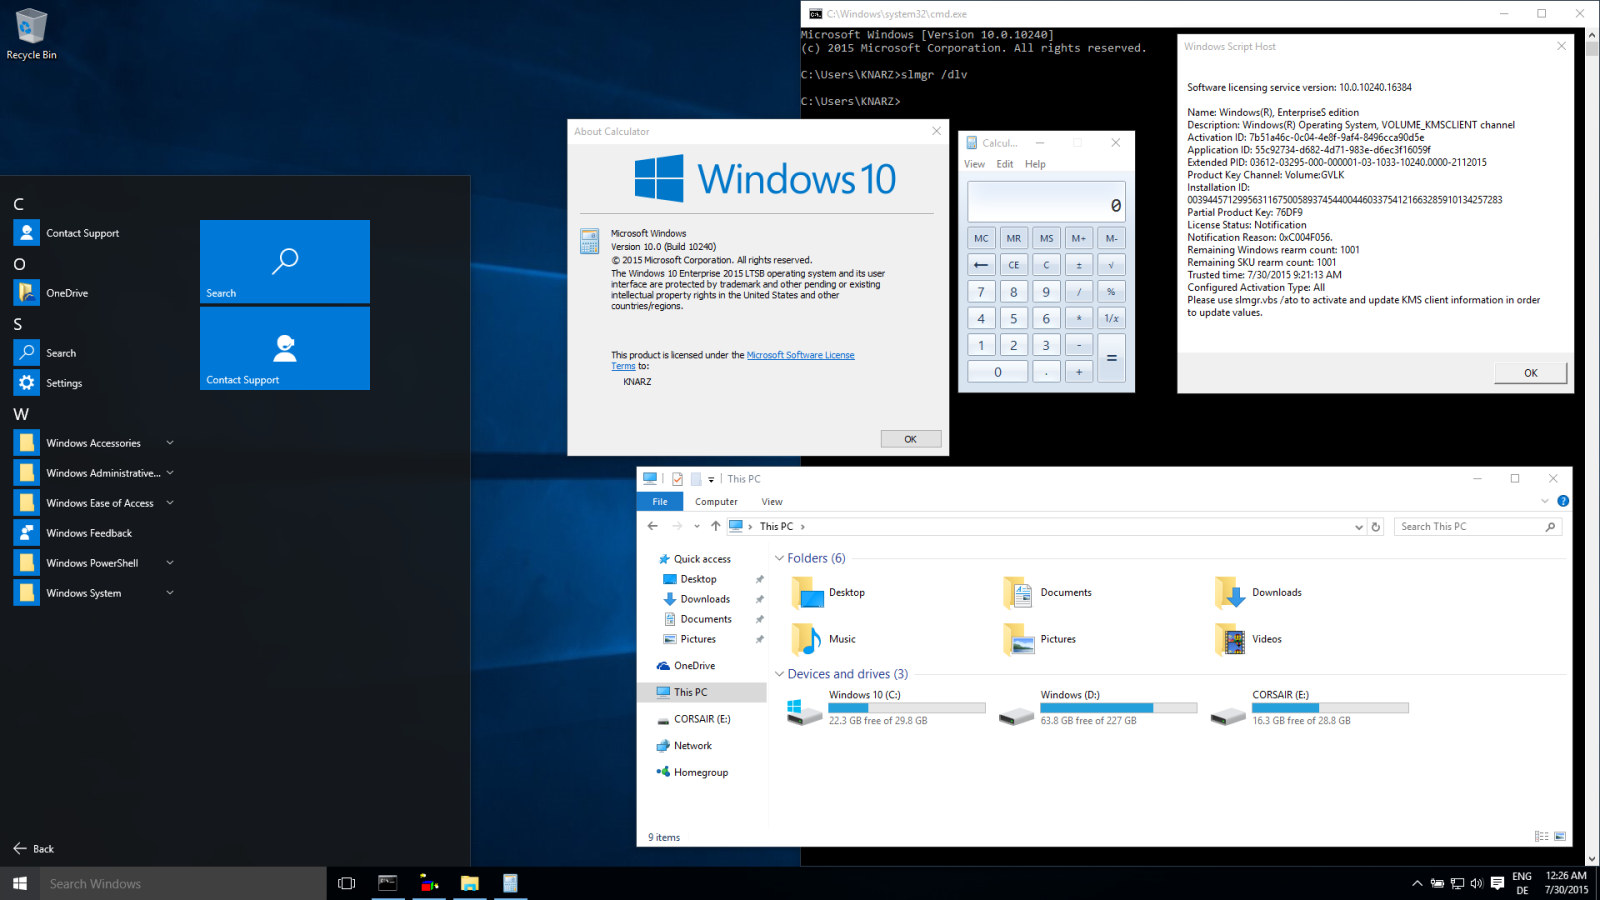Expand Windows Ease of Access folder
The image size is (1600, 900).
coord(170,503)
